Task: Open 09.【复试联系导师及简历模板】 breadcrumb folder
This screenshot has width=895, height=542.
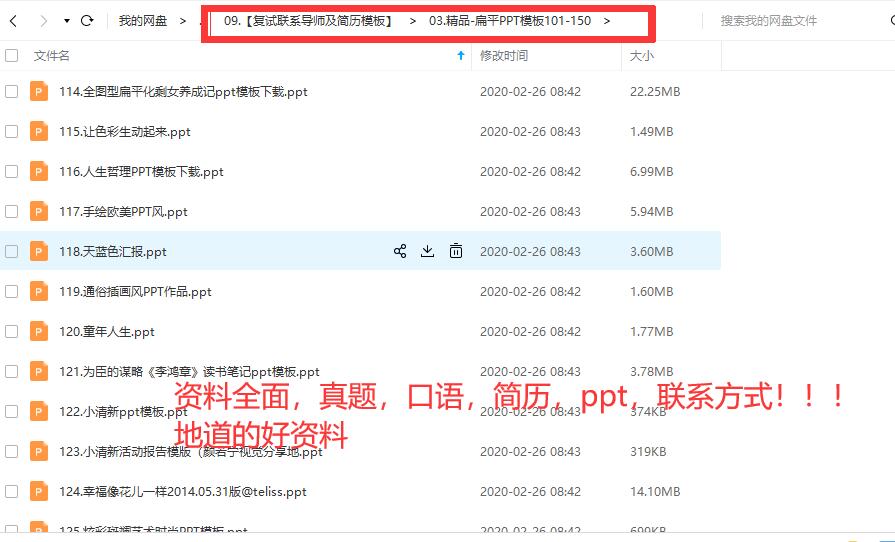Action: point(308,21)
